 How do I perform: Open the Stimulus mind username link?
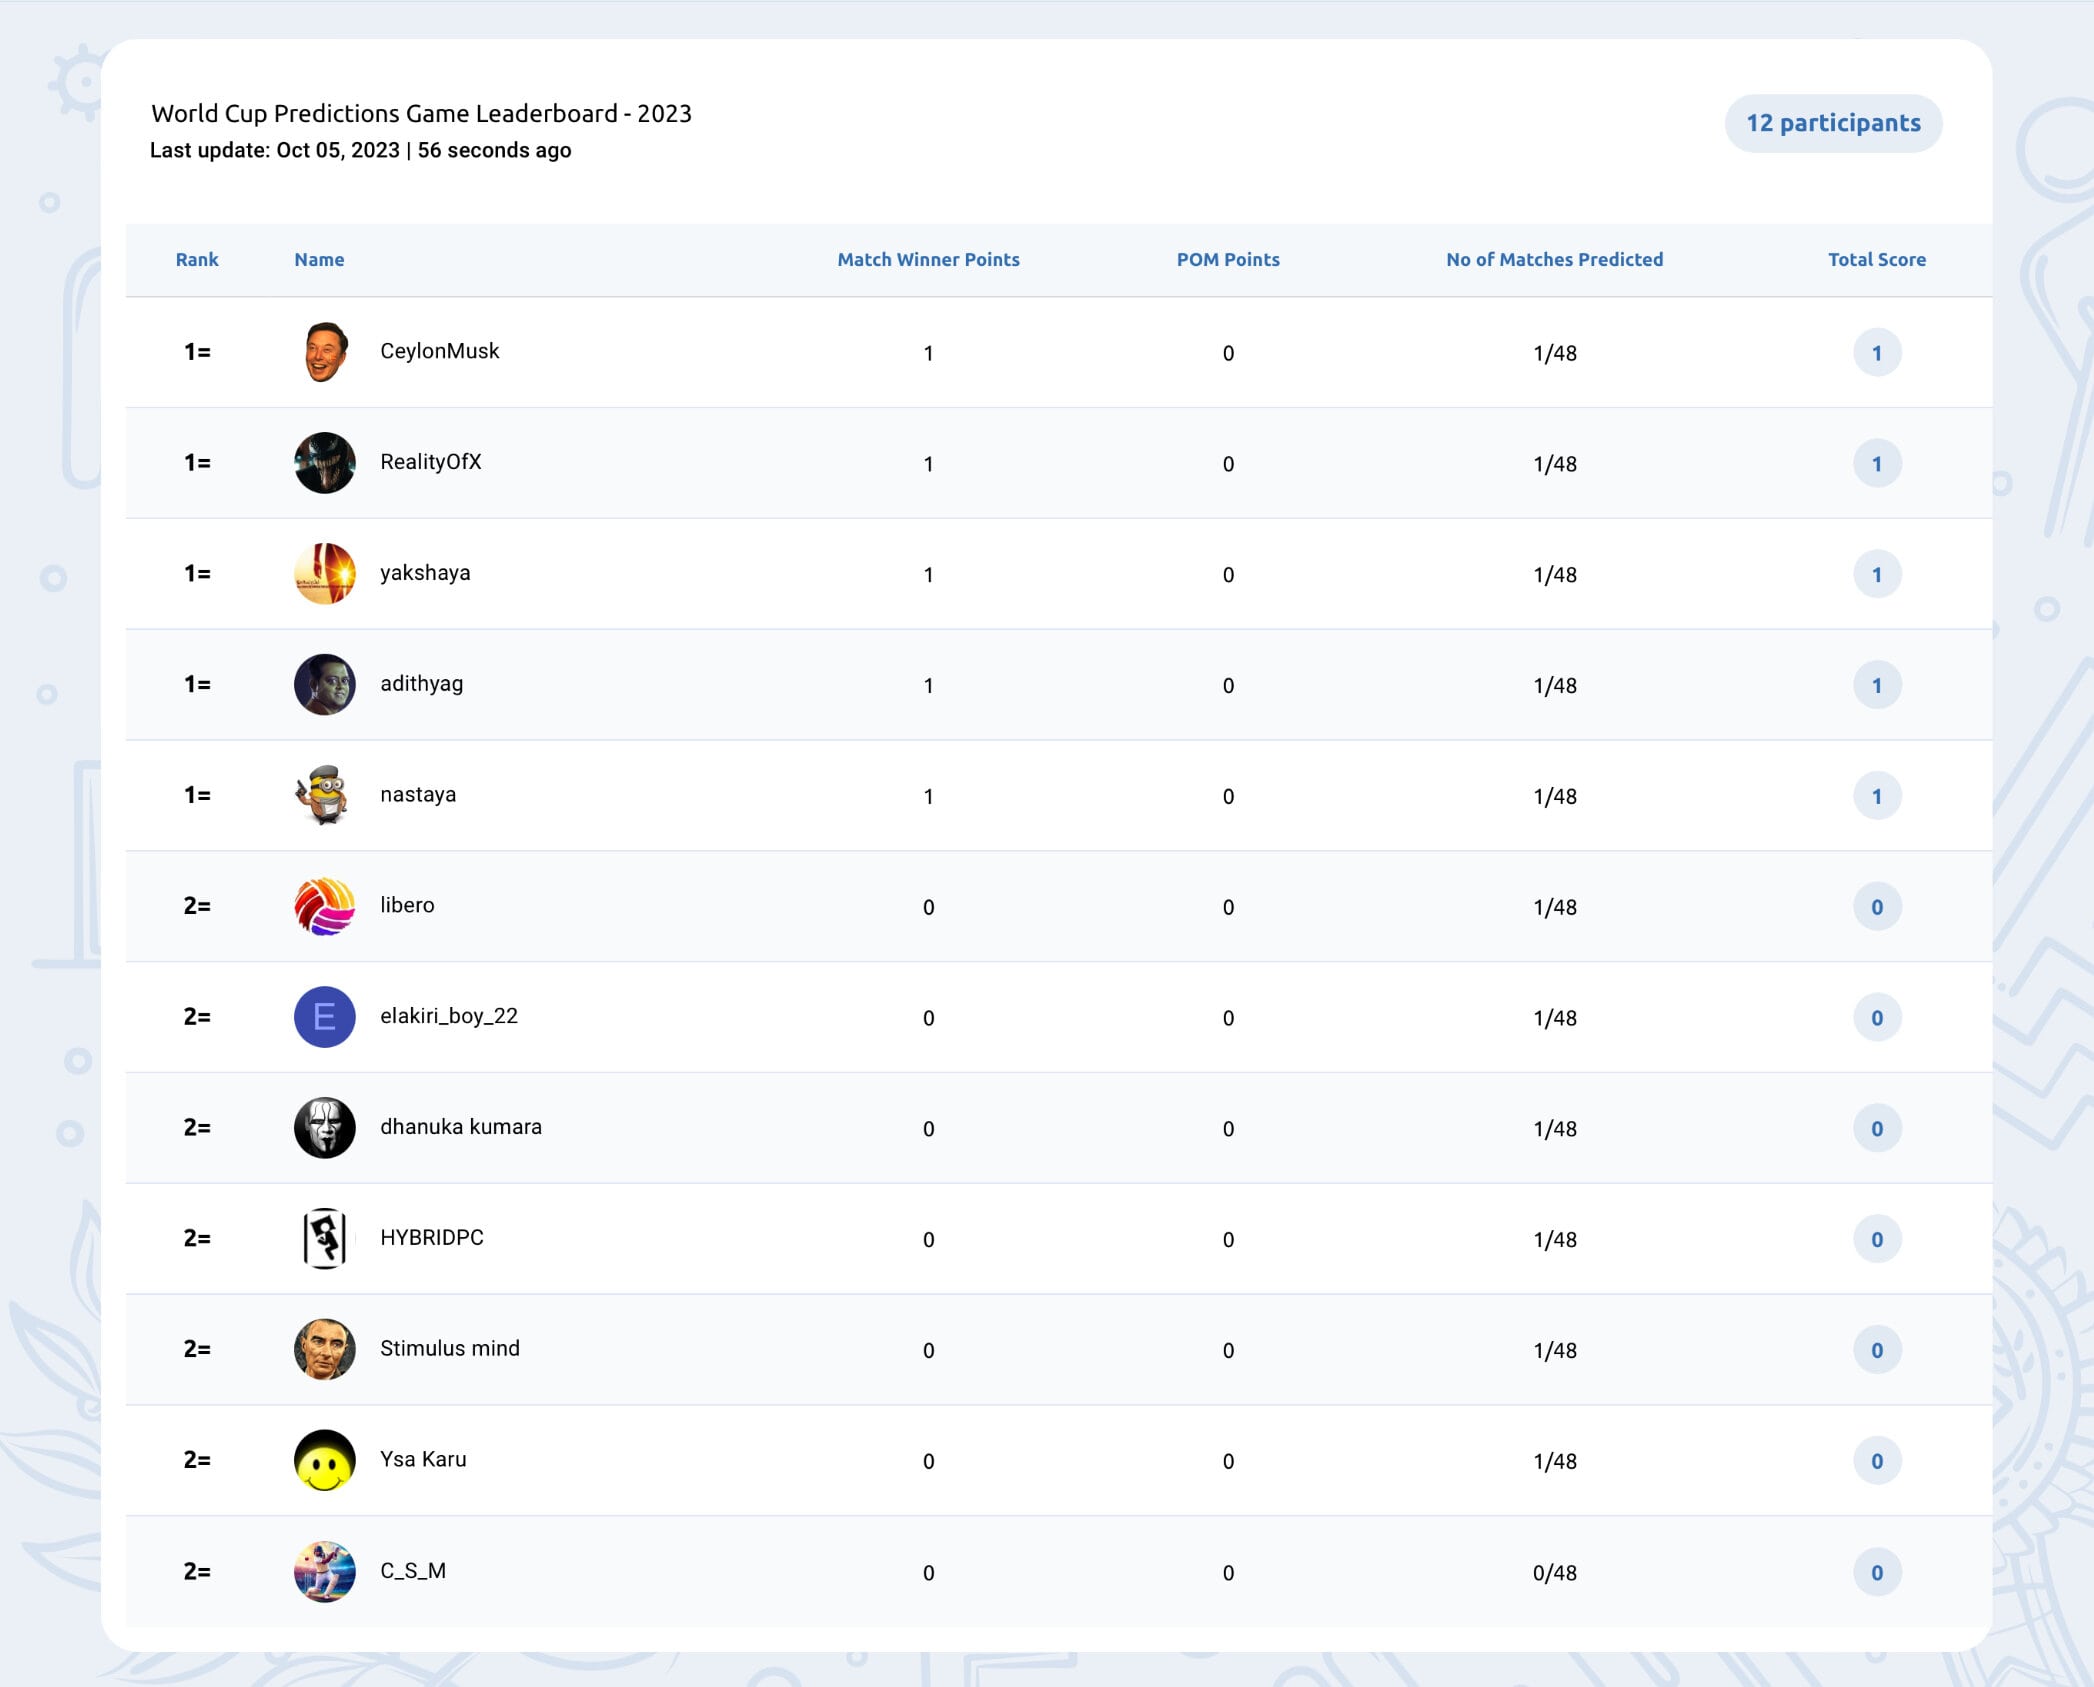(450, 1349)
